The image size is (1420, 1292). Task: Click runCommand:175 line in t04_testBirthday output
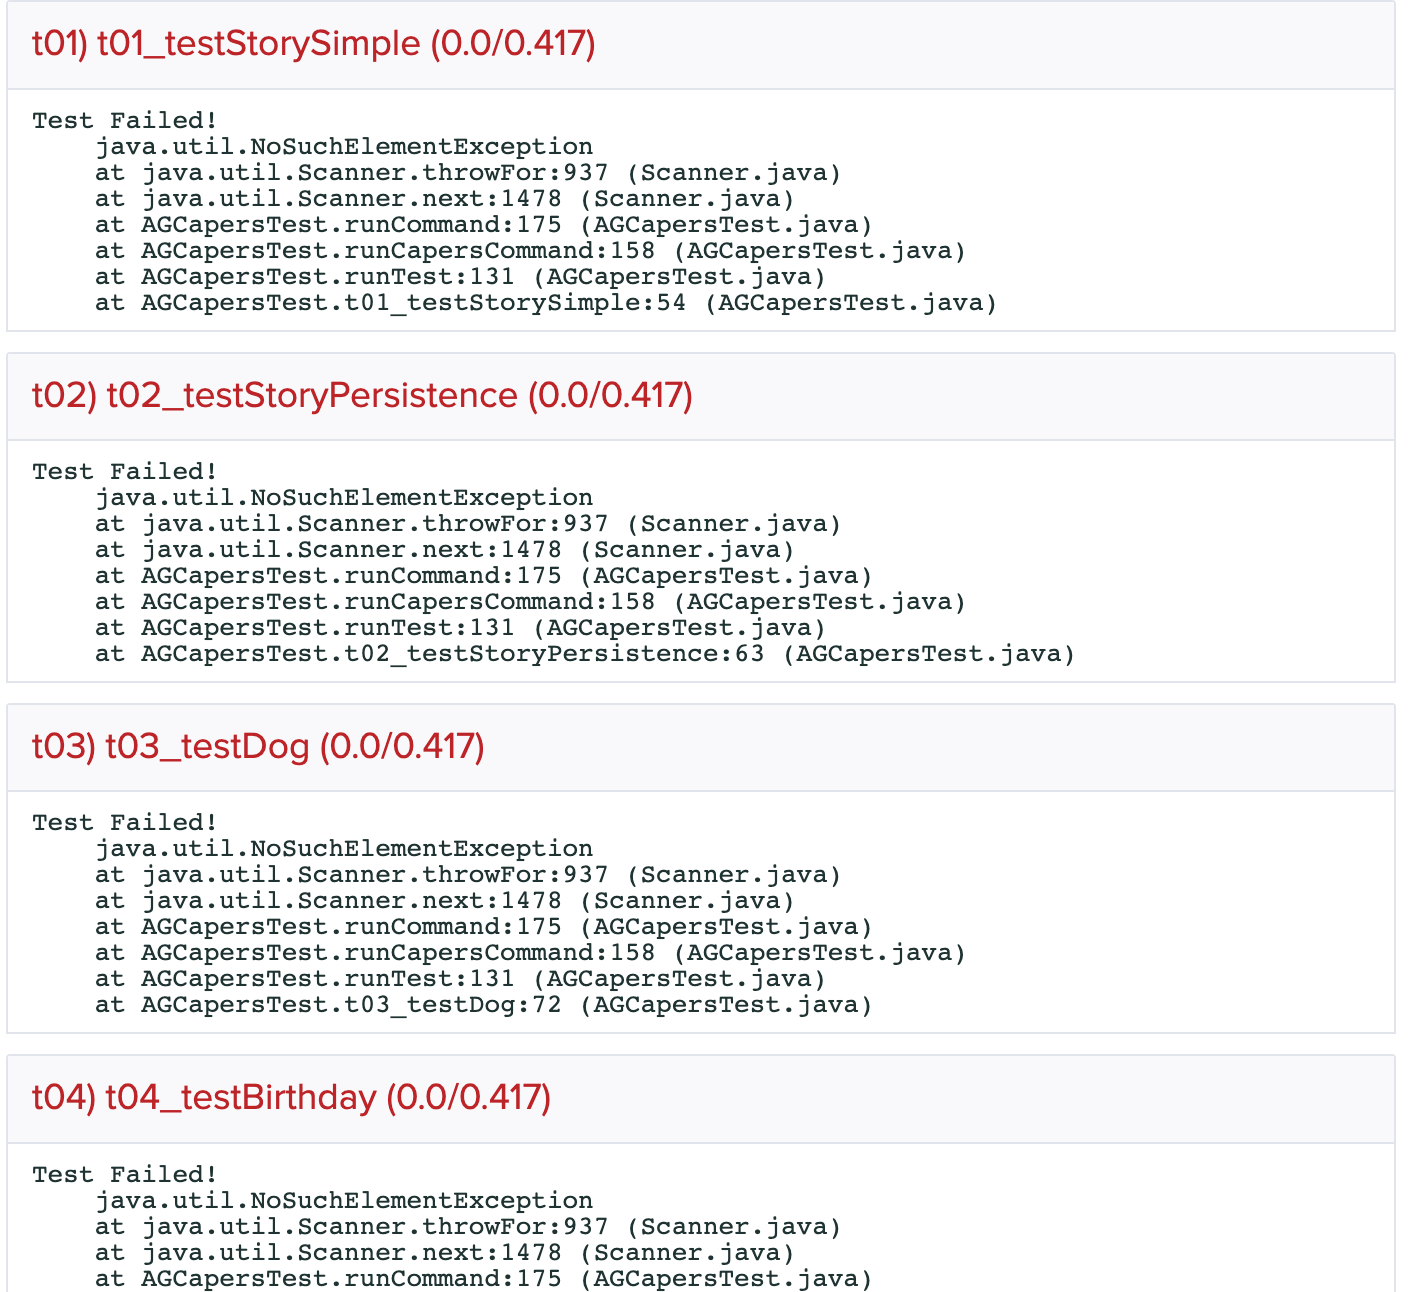pyautogui.click(x=484, y=1279)
